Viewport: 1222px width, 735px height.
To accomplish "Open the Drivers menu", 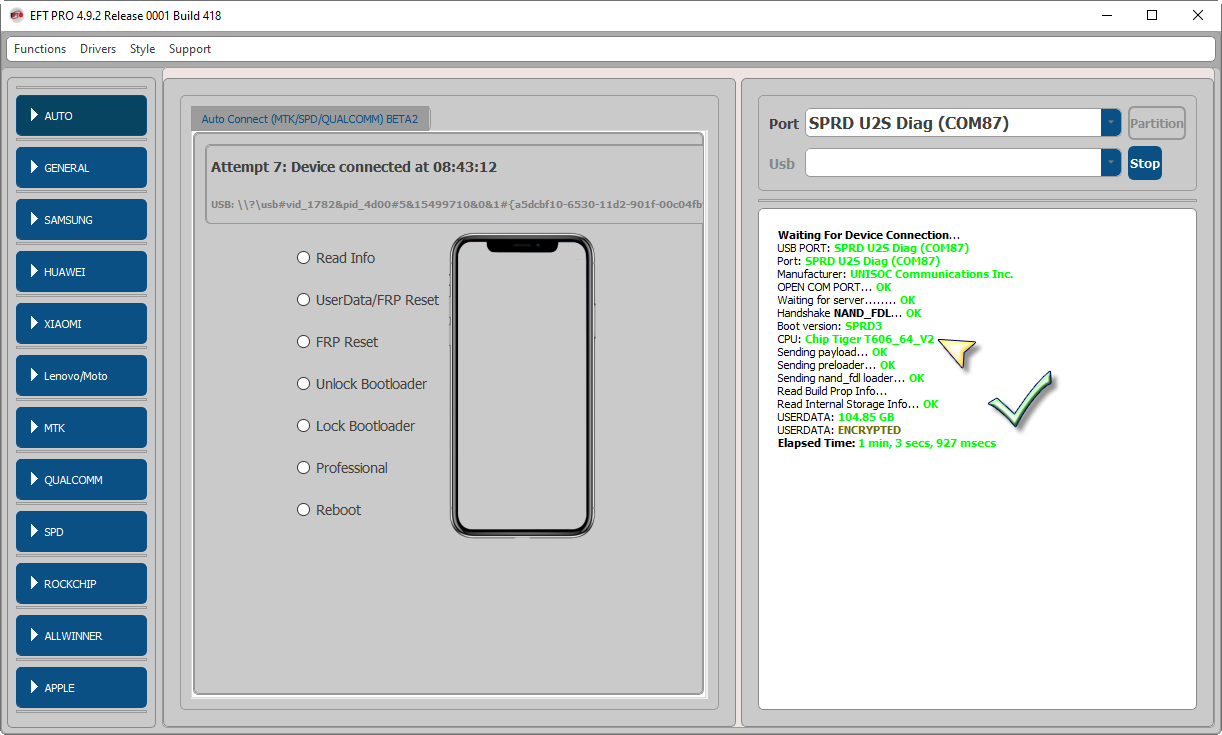I will point(97,48).
